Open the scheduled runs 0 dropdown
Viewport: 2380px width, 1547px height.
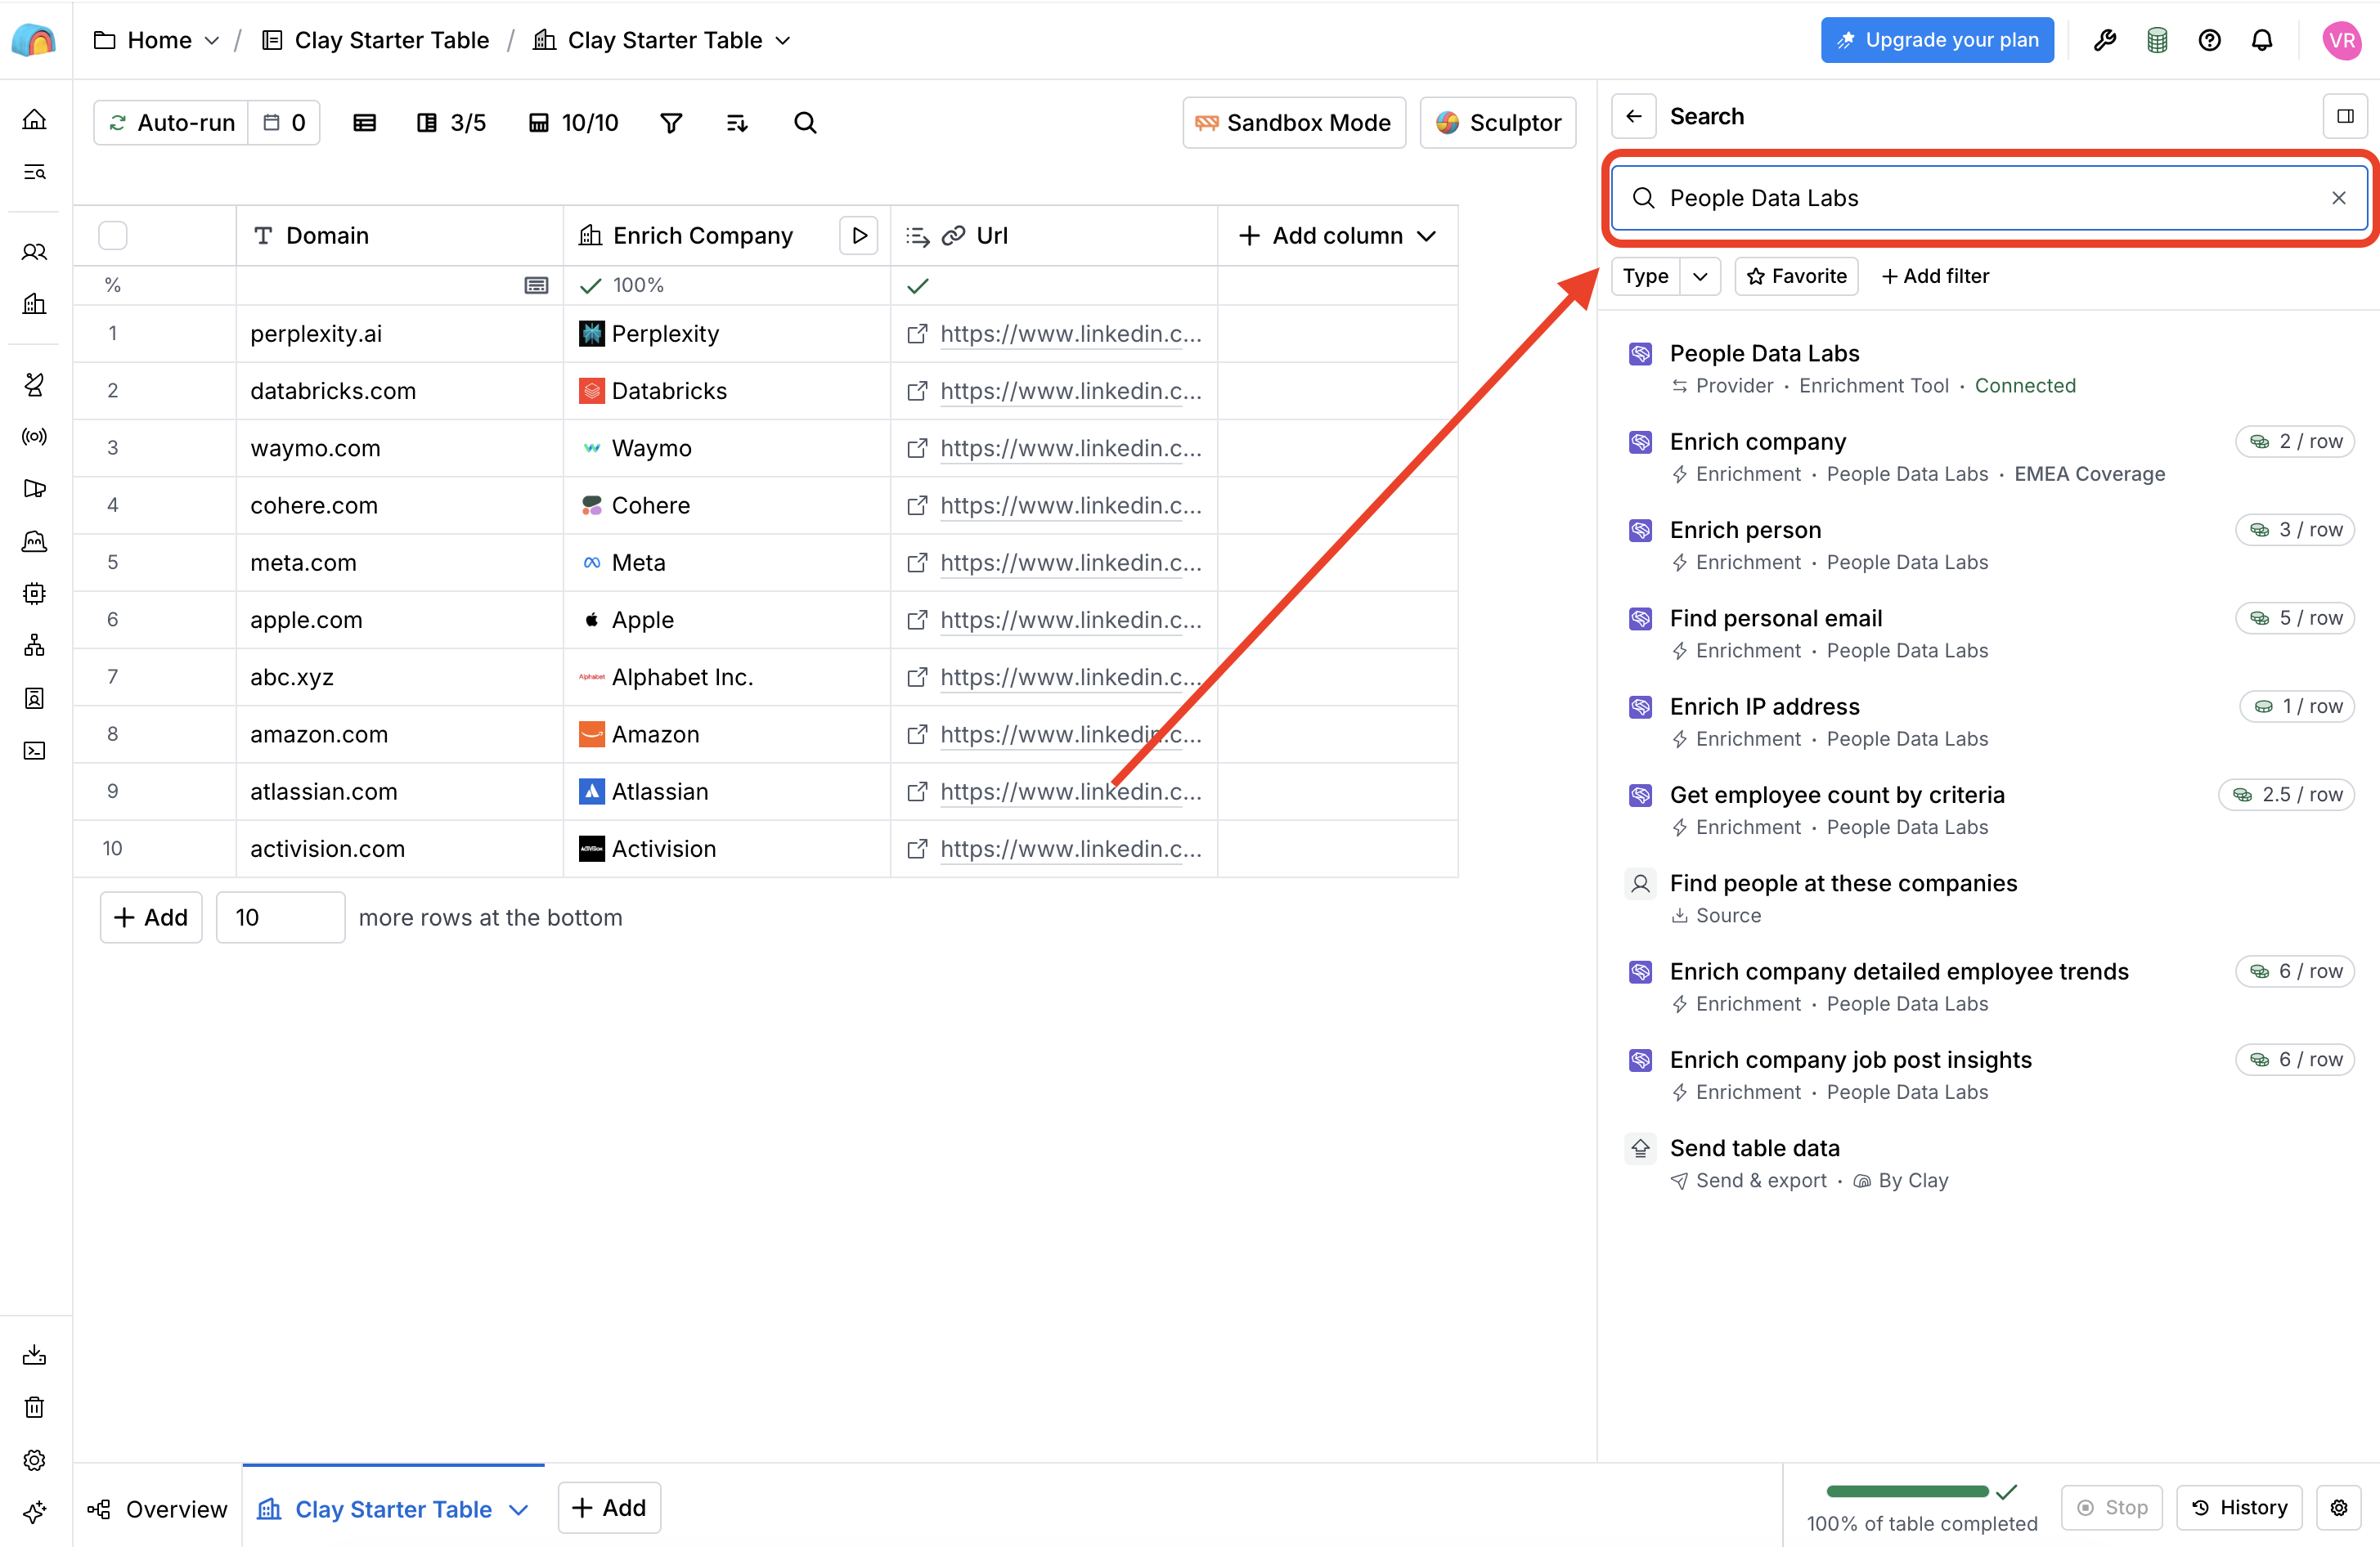coord(284,123)
